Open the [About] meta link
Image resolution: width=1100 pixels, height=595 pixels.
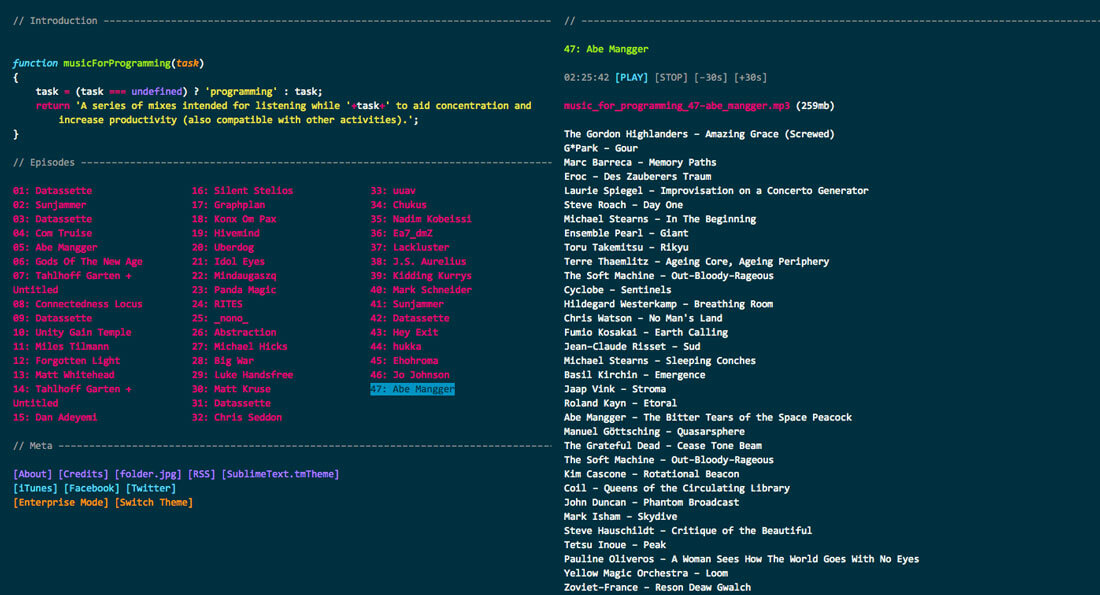pyautogui.click(x=32, y=474)
